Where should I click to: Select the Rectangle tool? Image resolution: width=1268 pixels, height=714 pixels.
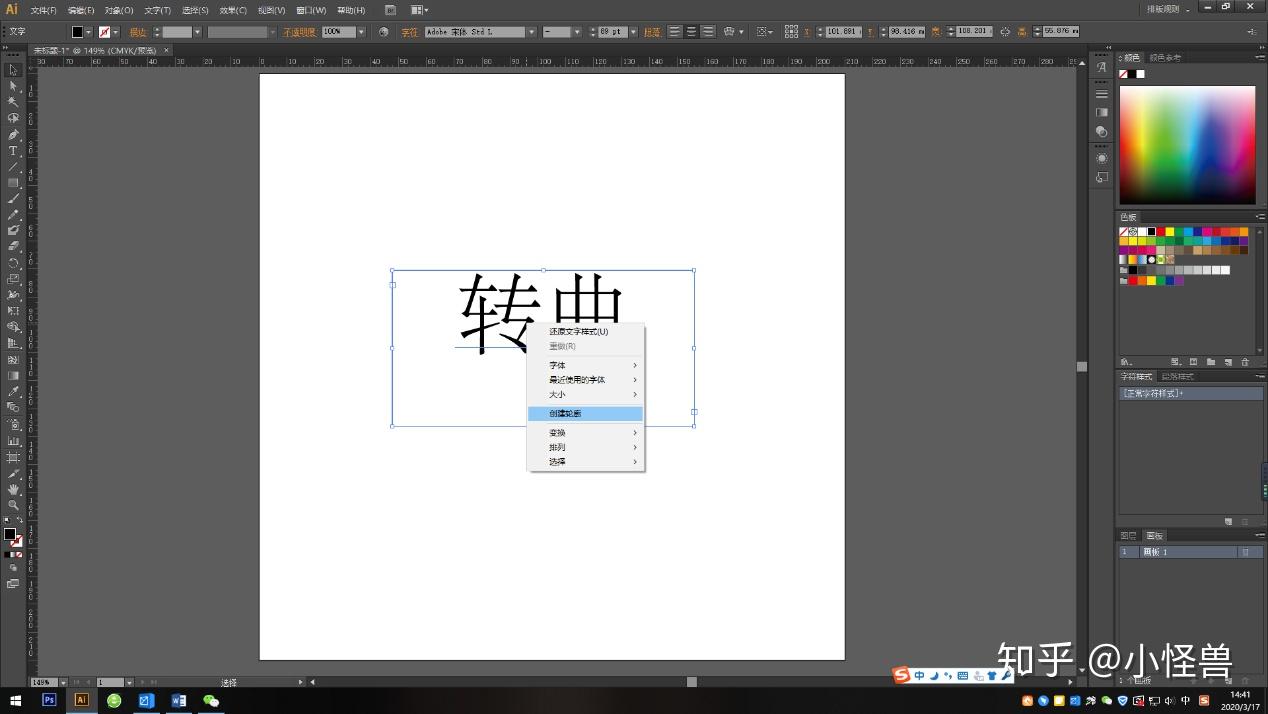click(13, 183)
